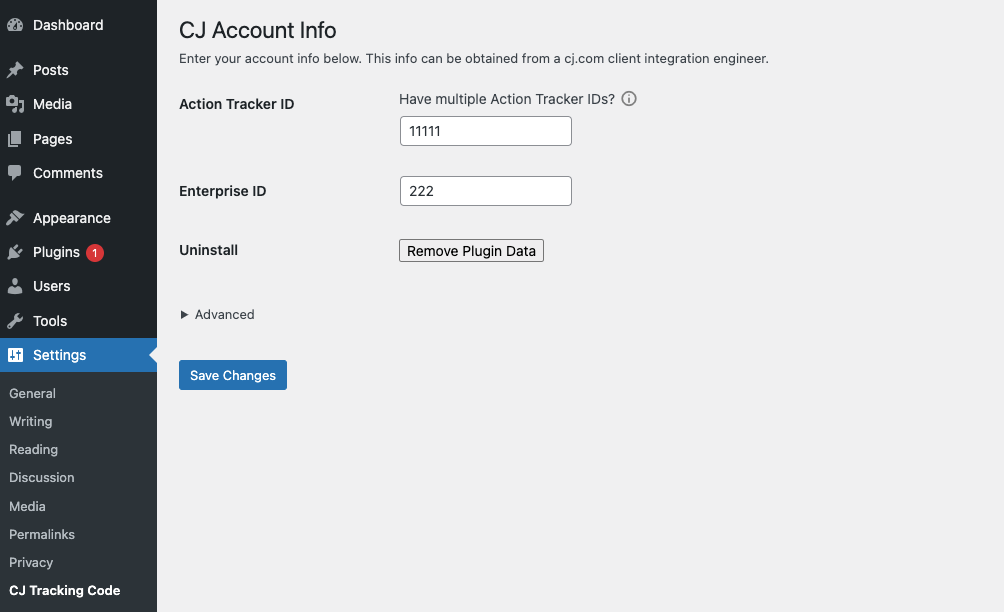This screenshot has height=612, width=1004.
Task: Click the Action Tracker ID label
Action: point(237,104)
